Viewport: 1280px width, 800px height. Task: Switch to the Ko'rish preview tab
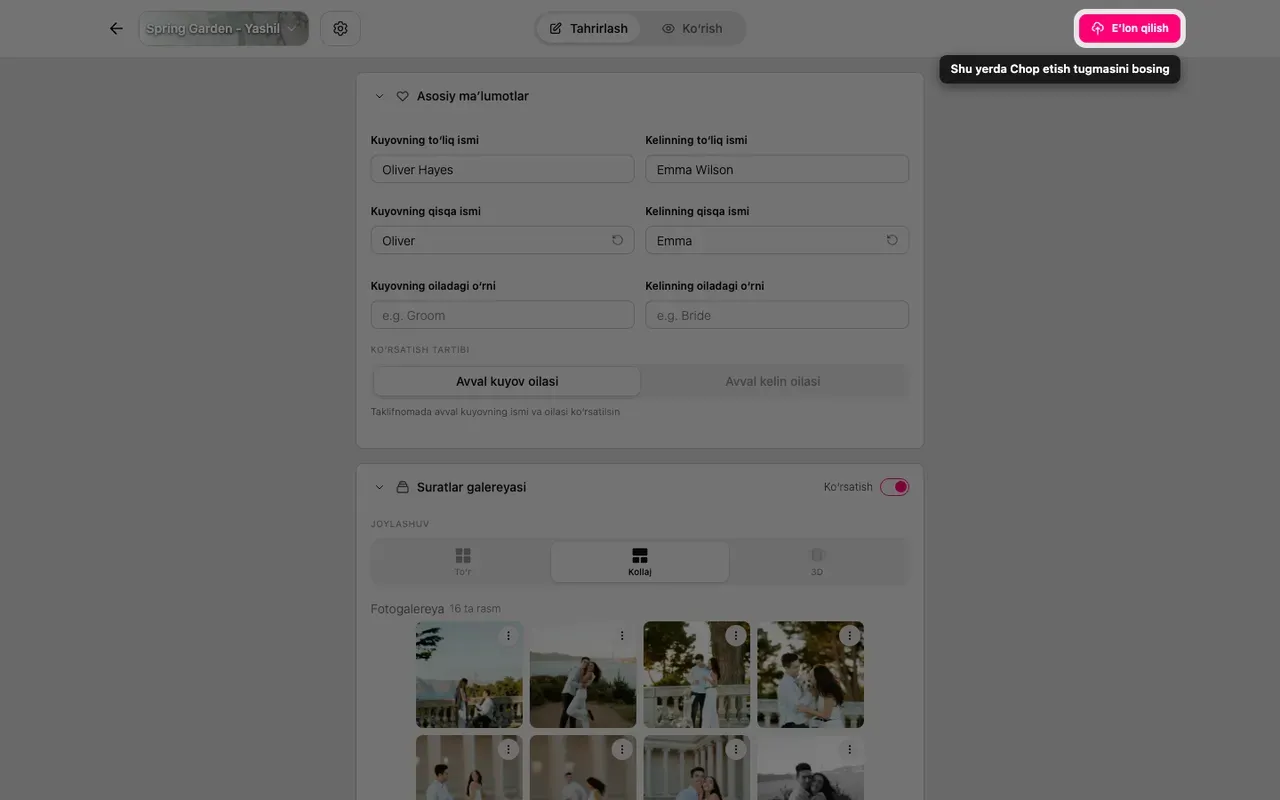click(692, 28)
